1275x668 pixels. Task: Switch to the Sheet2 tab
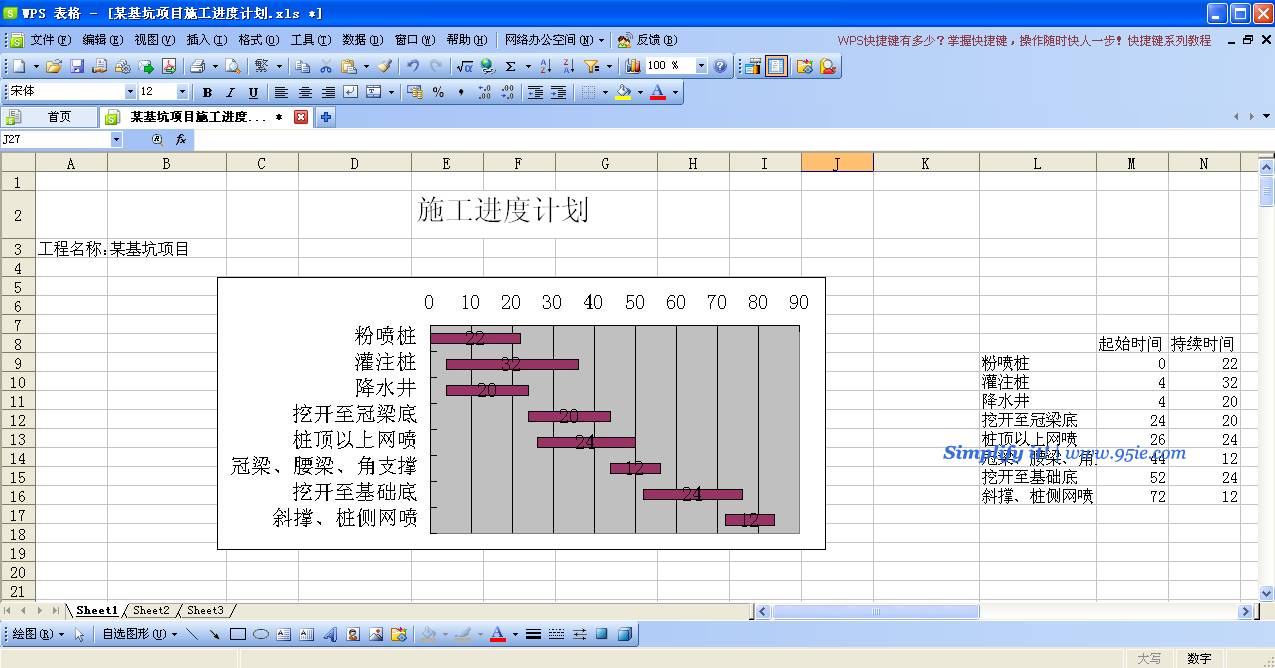coord(152,610)
